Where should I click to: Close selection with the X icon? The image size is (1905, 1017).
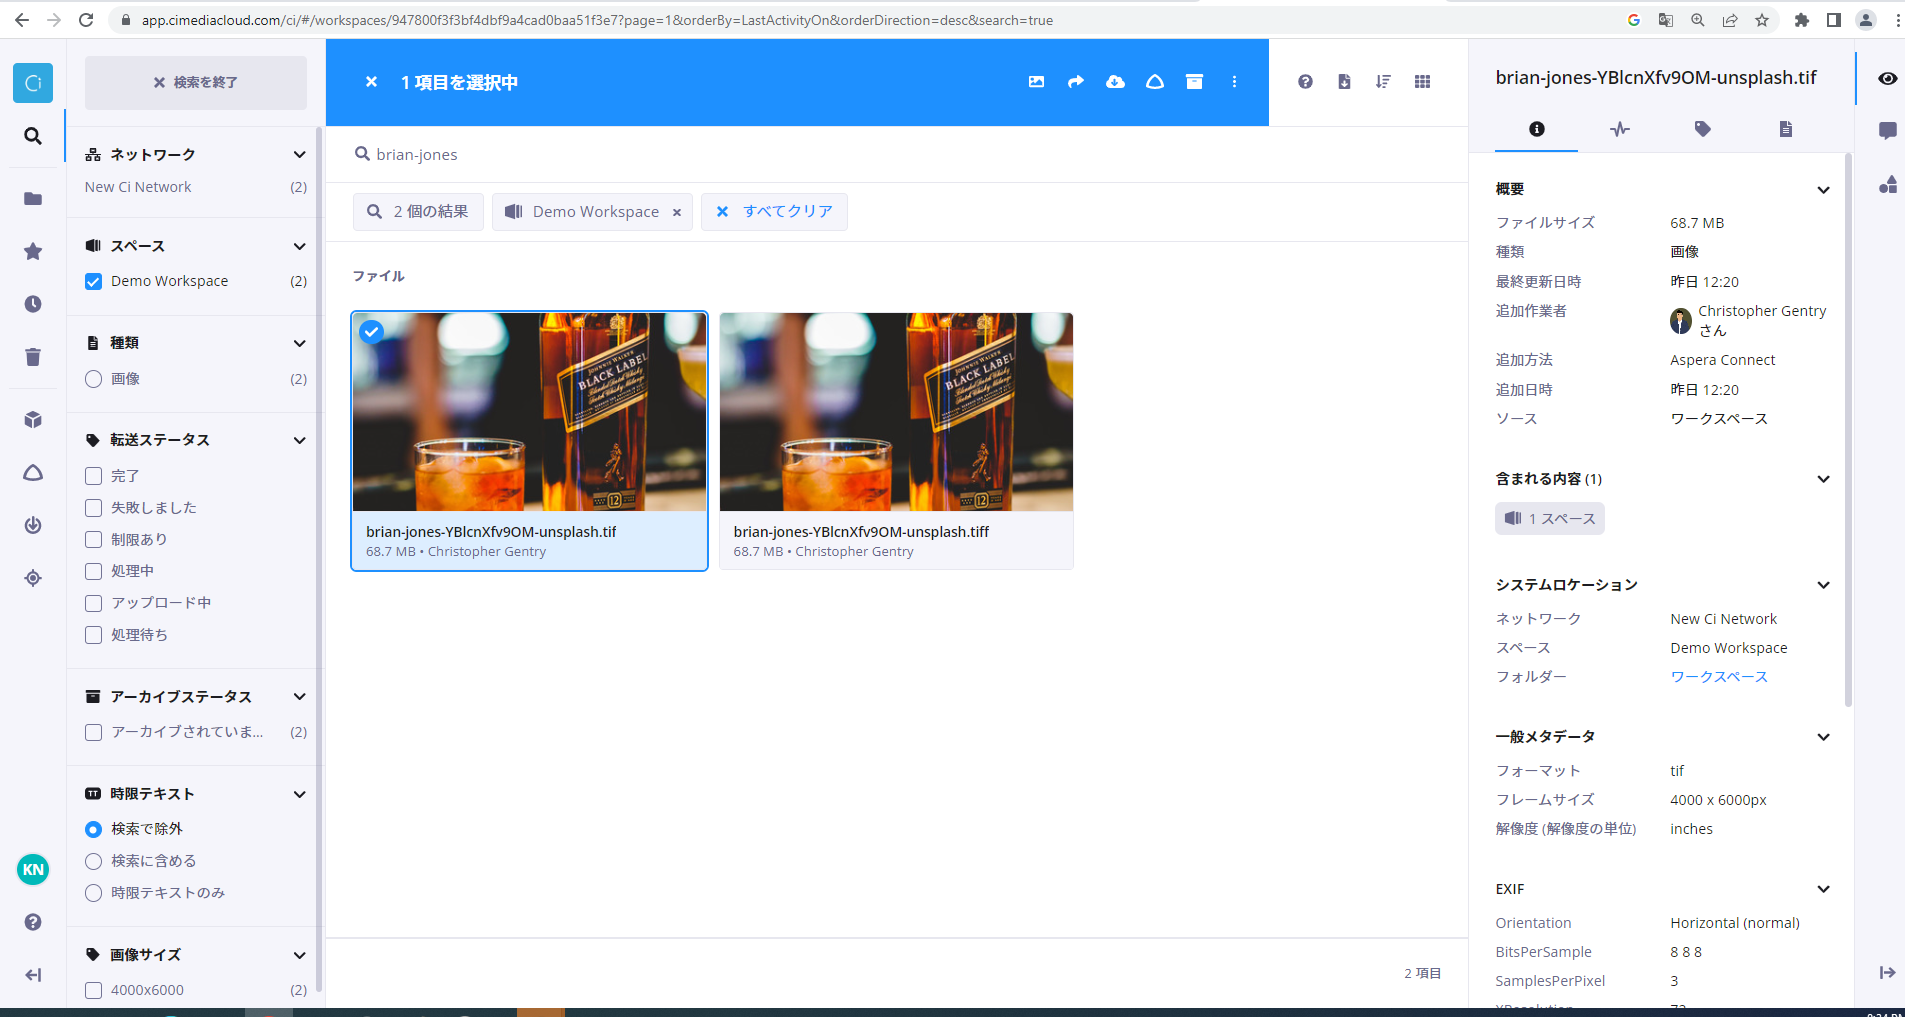(x=371, y=82)
